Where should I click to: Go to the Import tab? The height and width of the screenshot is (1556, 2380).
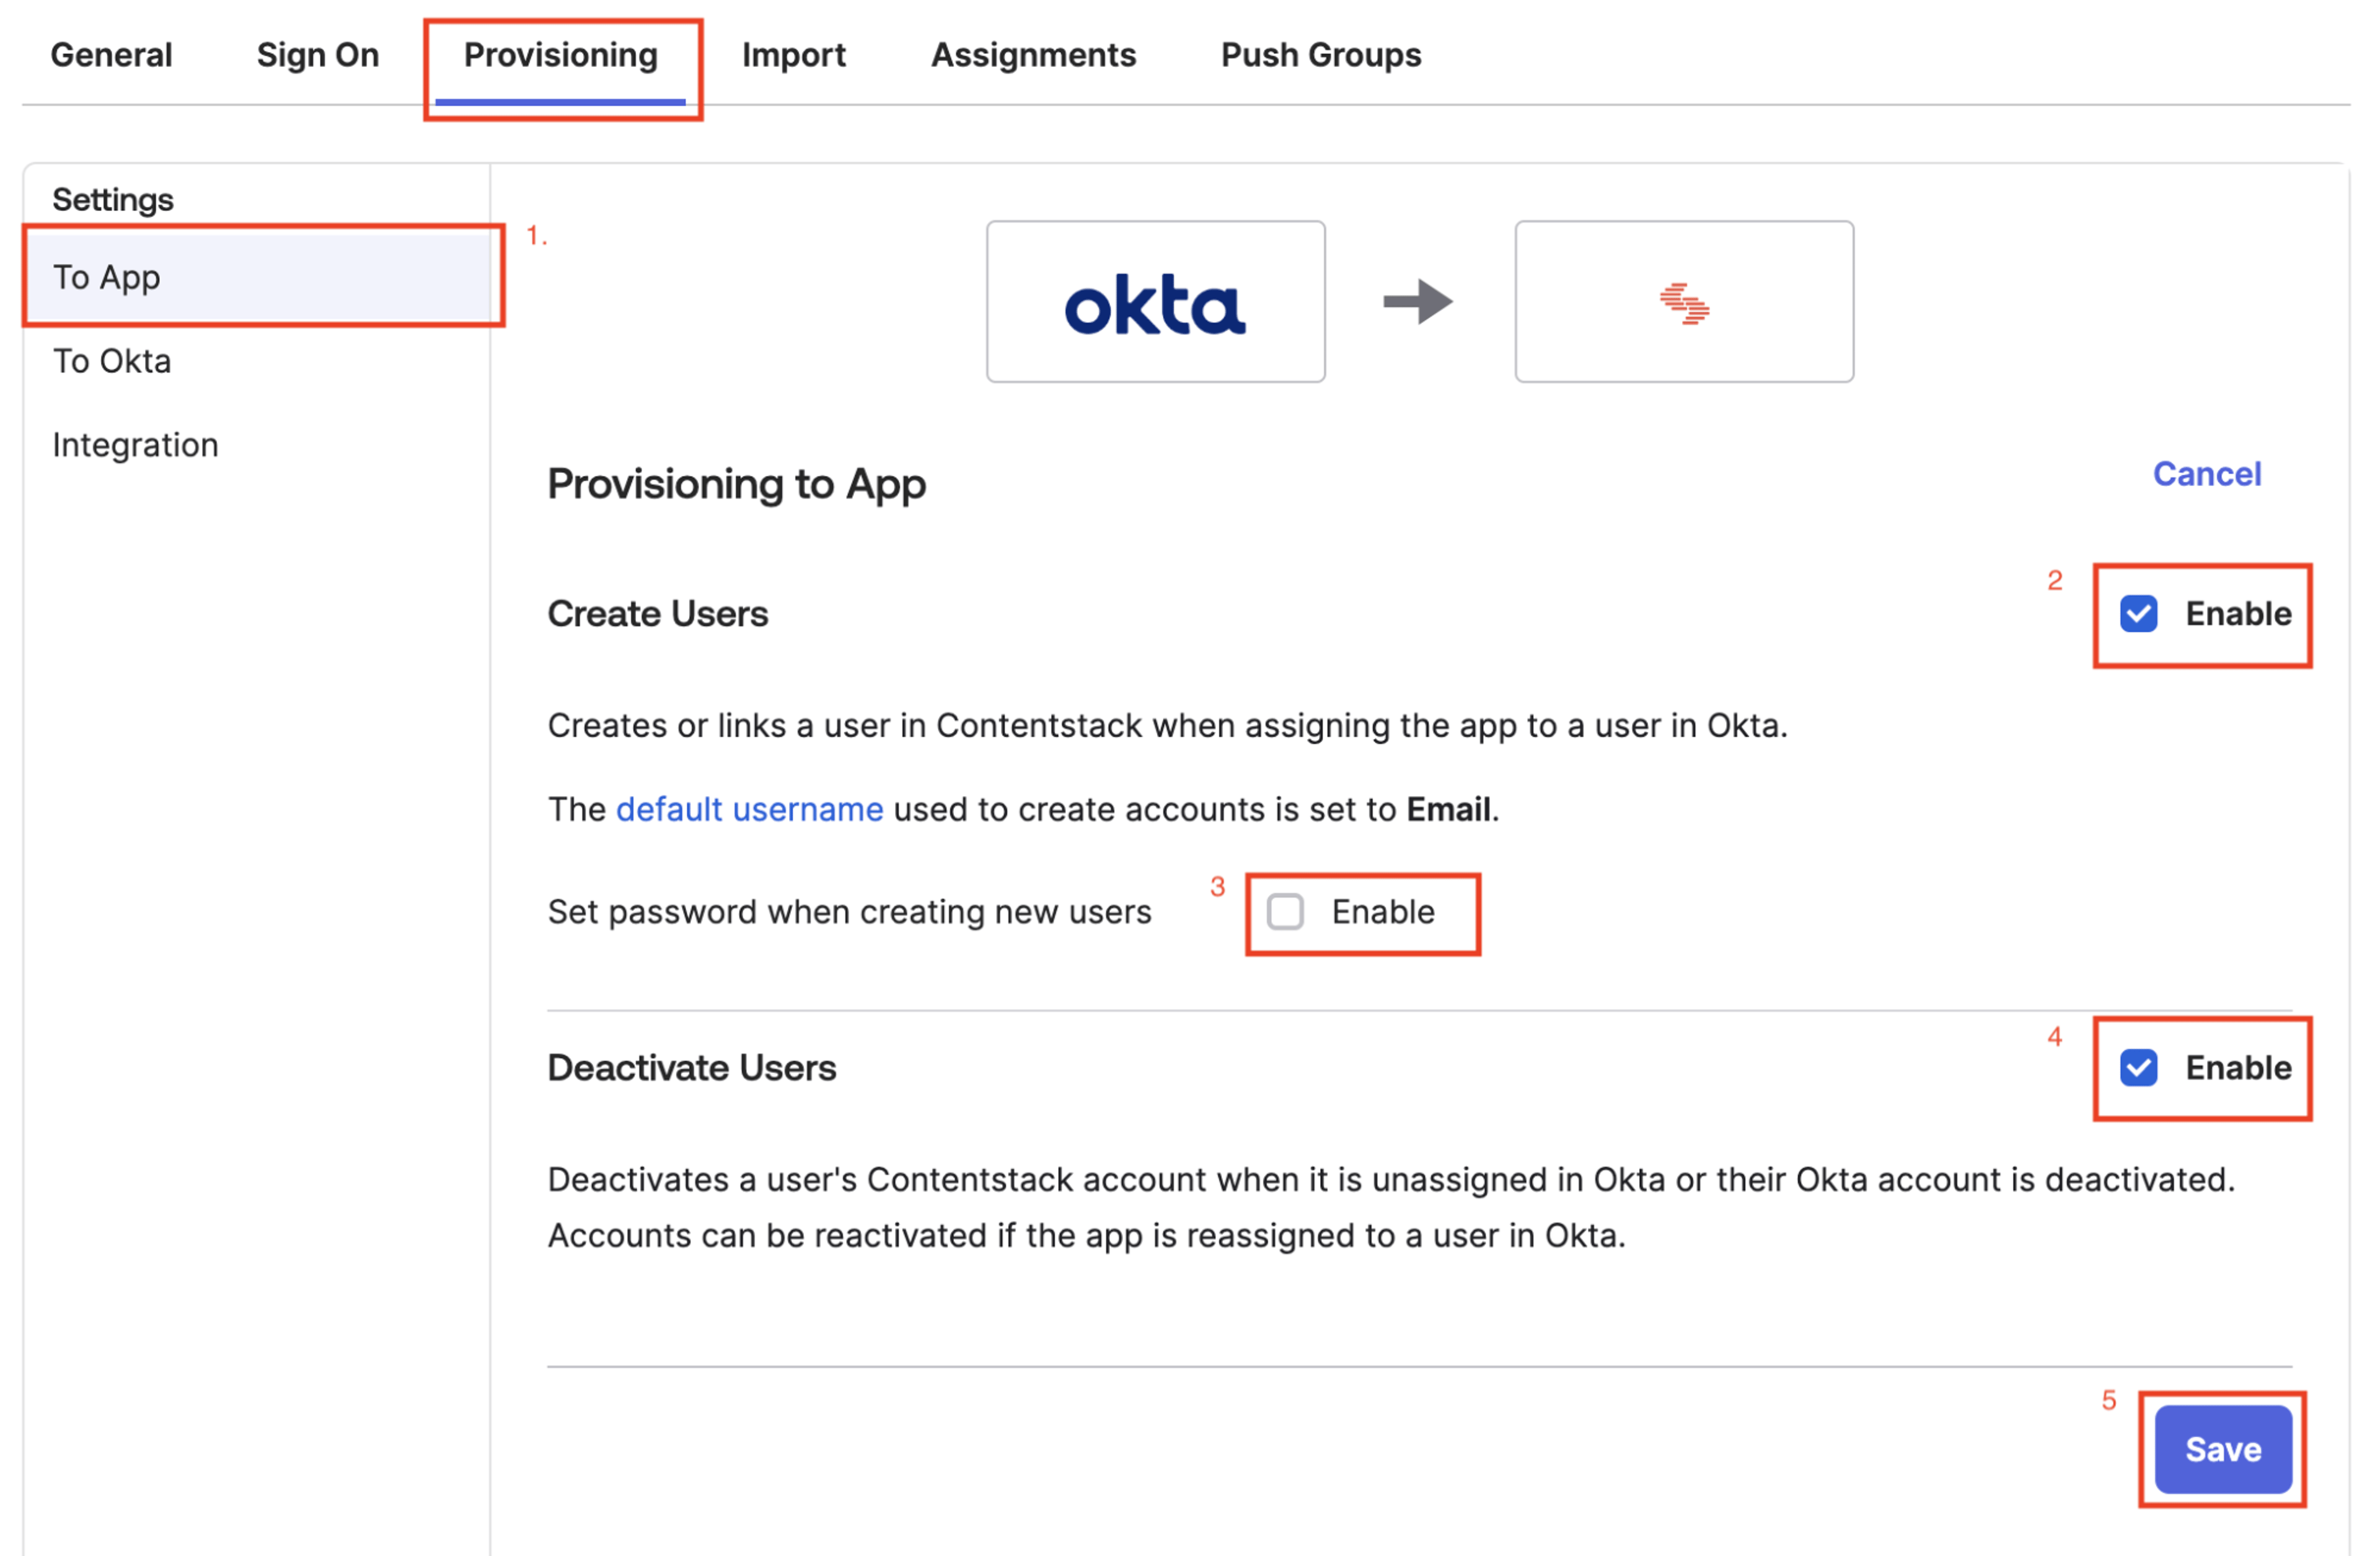793,54
